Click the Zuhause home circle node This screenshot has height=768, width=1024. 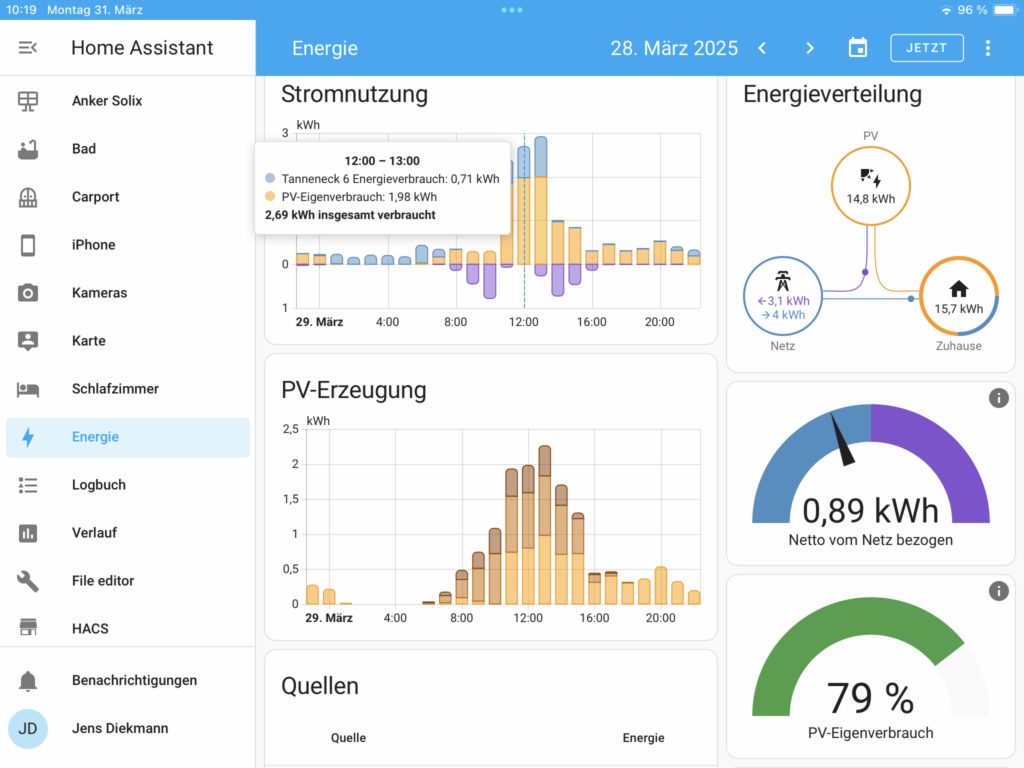[x=958, y=297]
